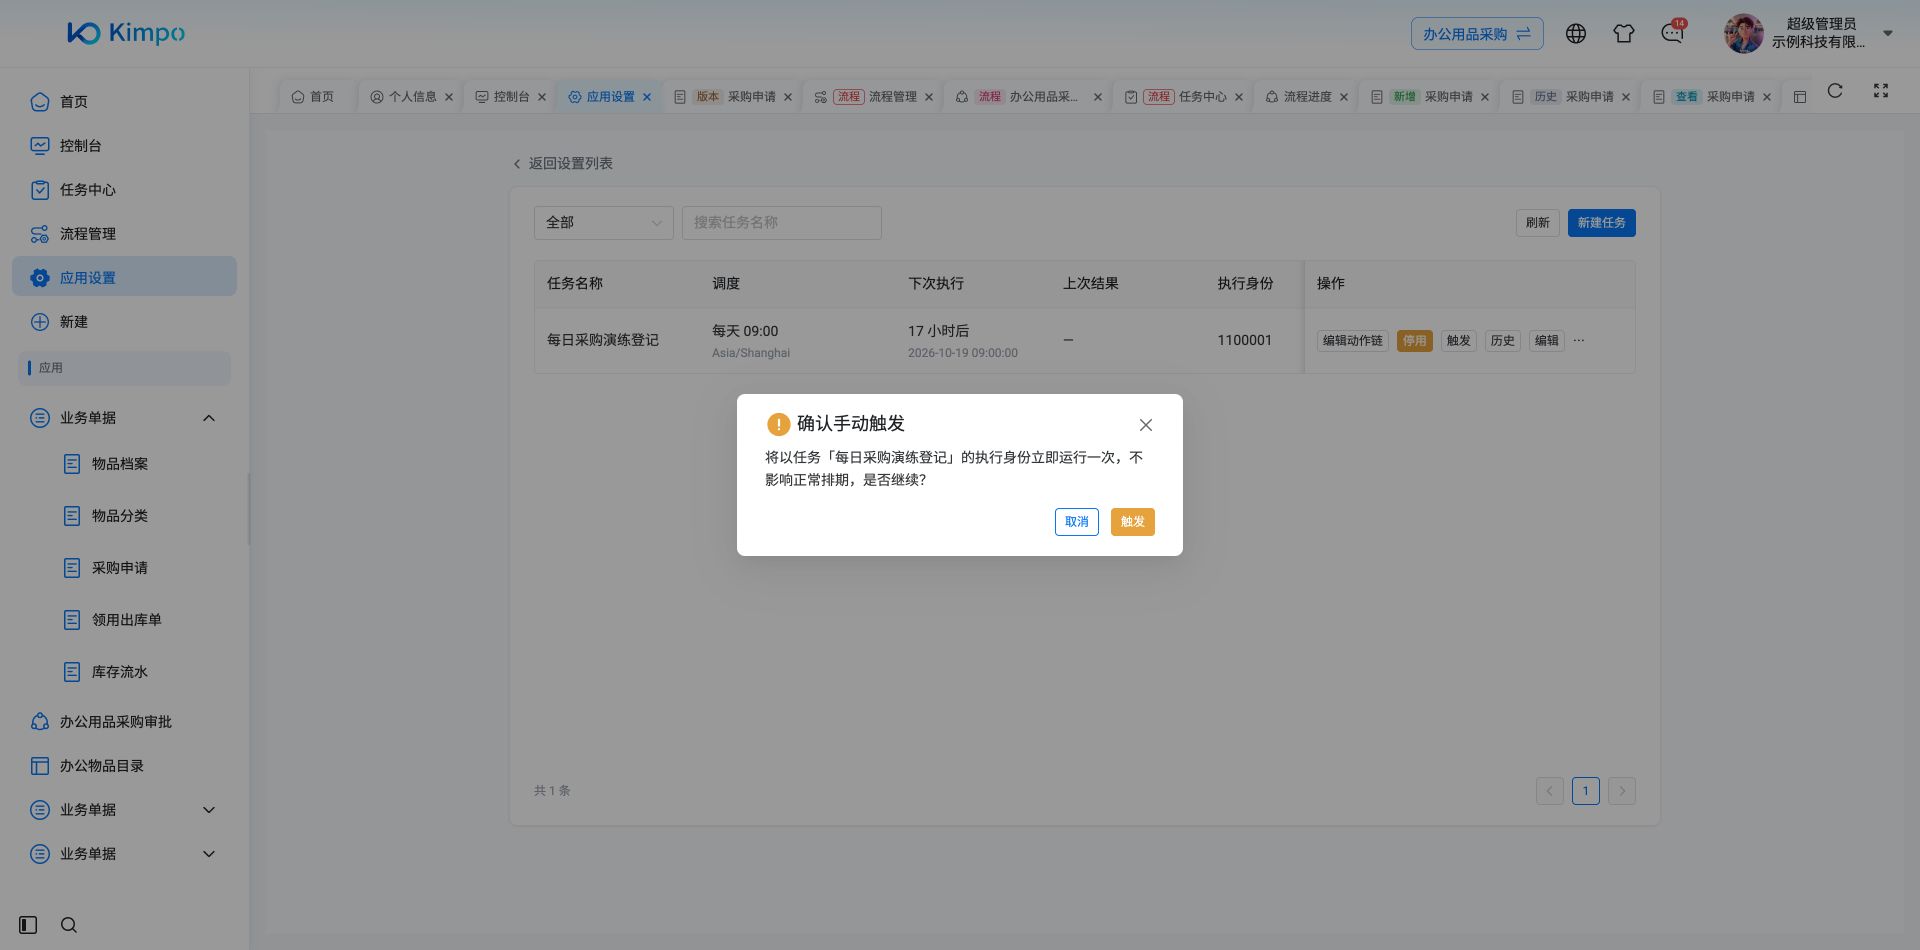Switch to the 流程进度 tab
Viewport: 1920px width, 950px height.
tap(1307, 97)
